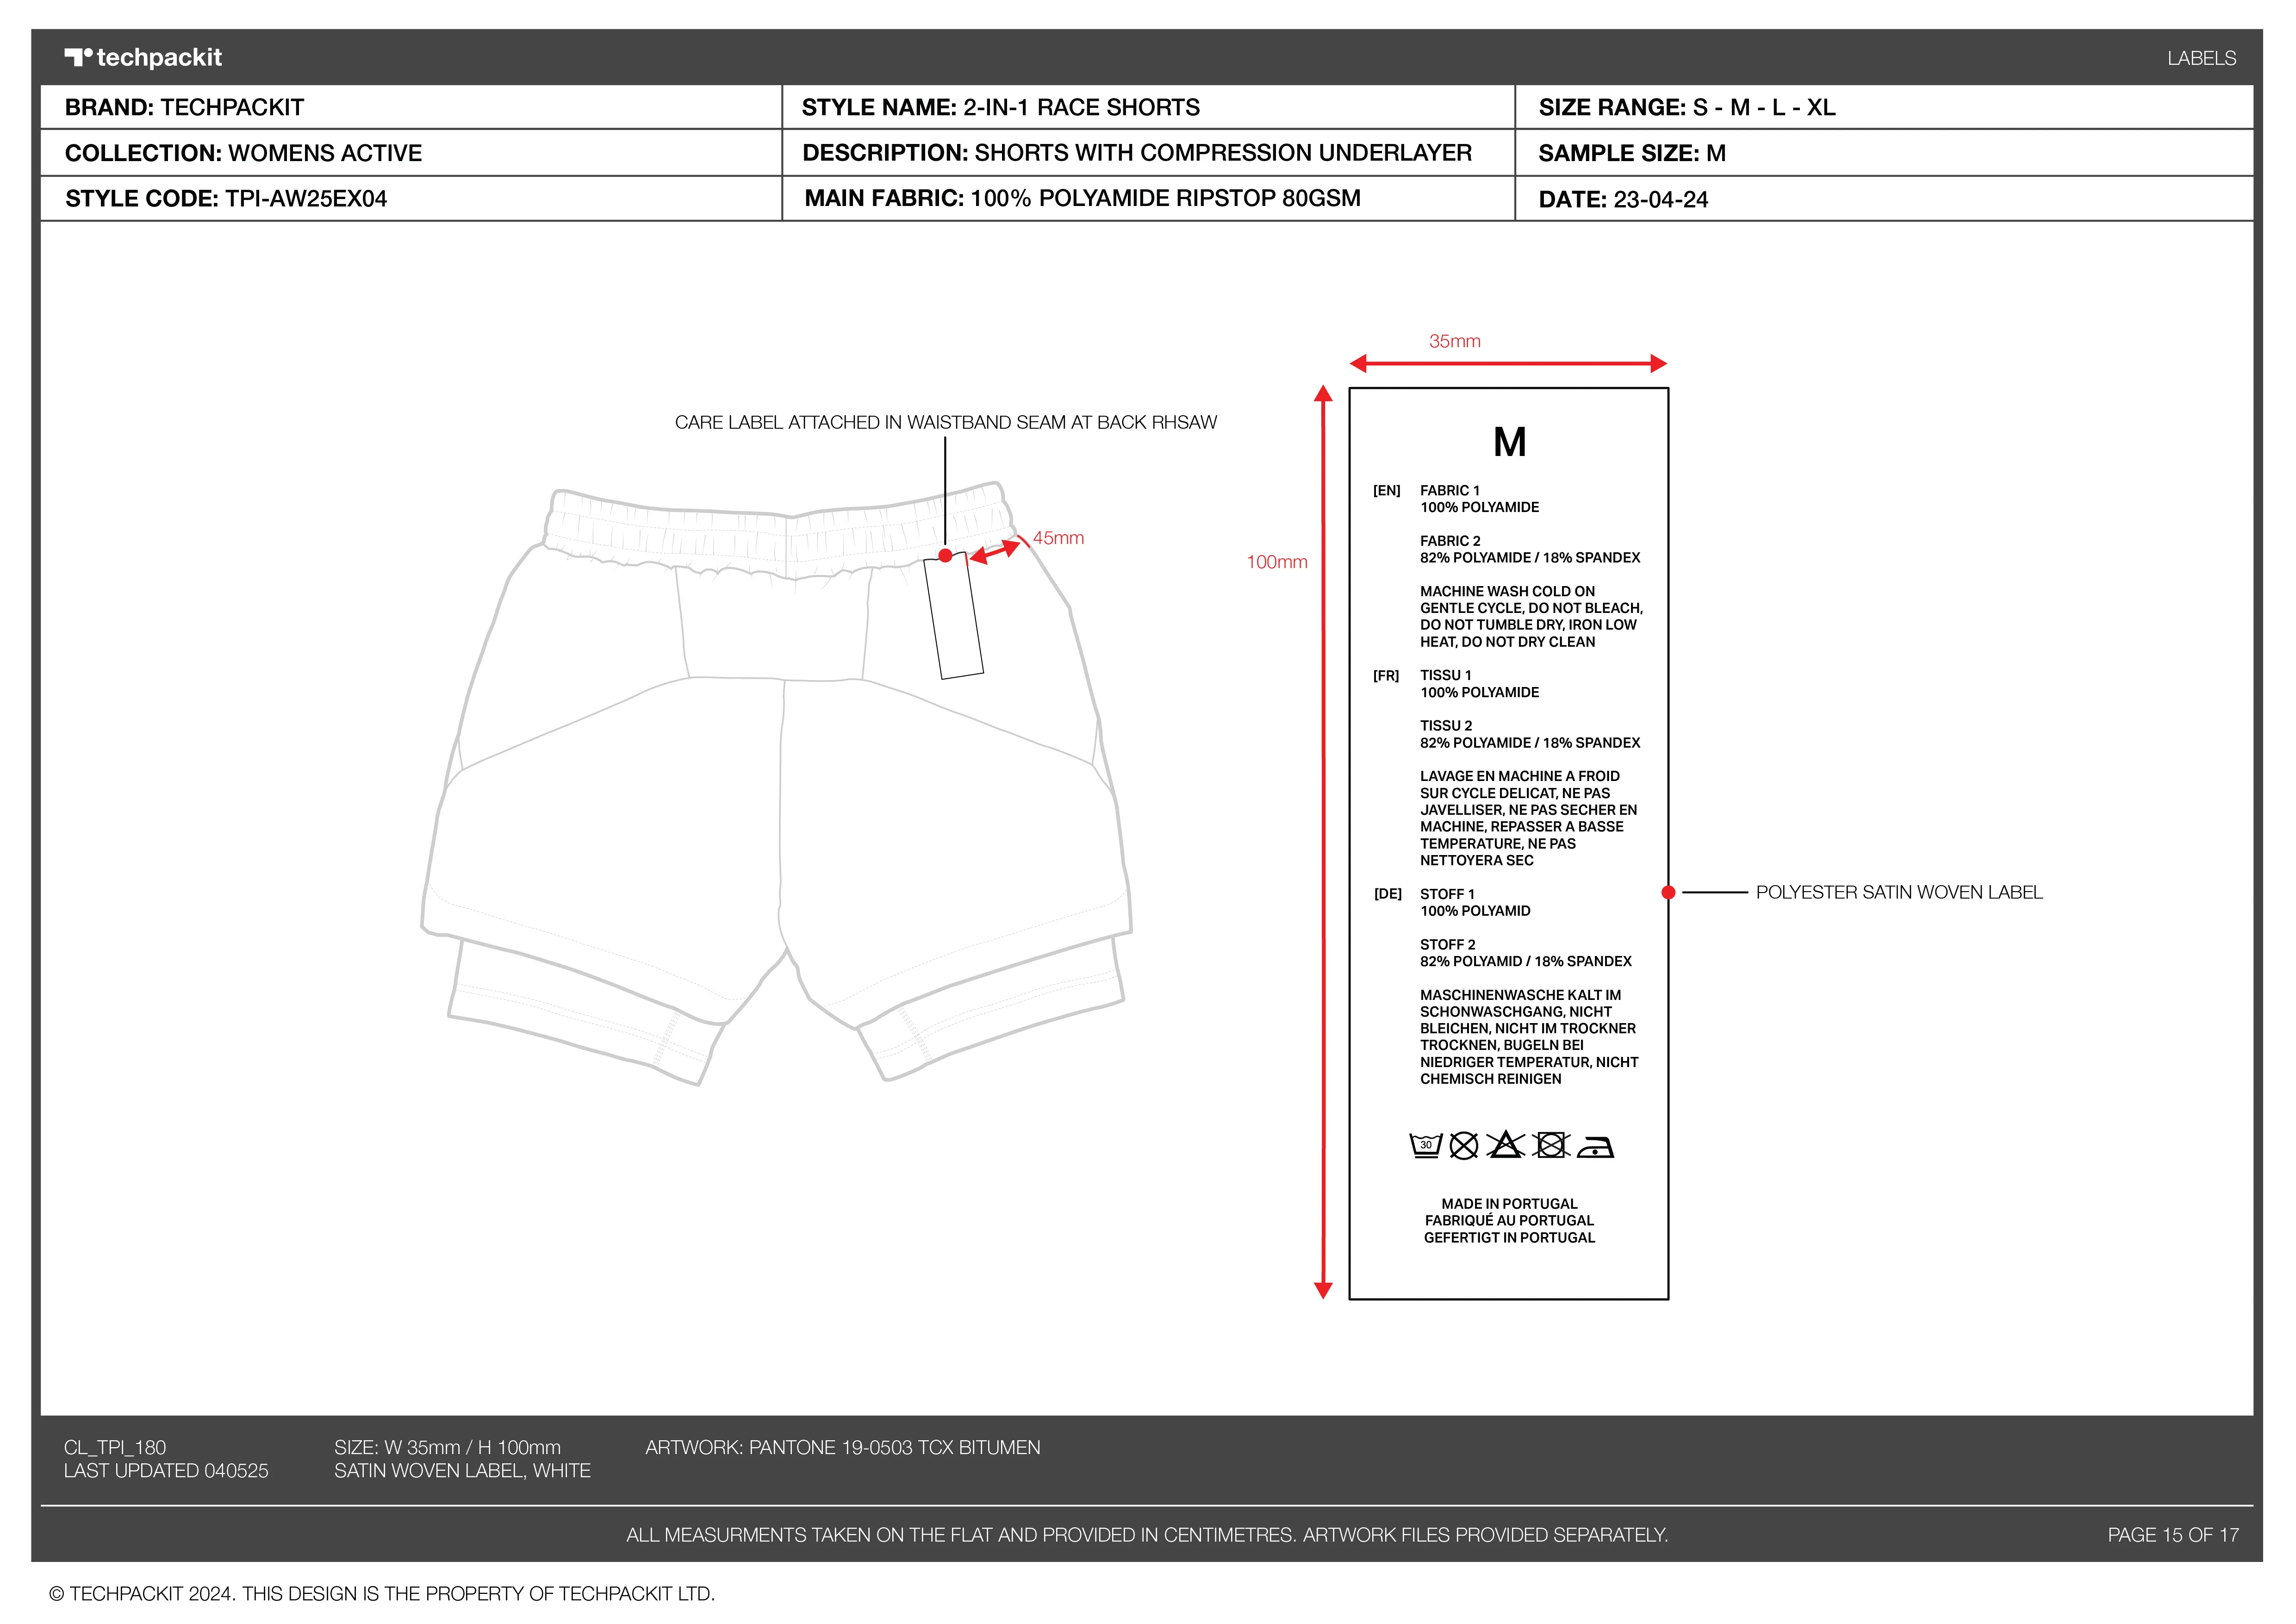2296x1624 pixels.
Task: Click the 30-degree wash tub care symbol
Action: point(1425,1145)
